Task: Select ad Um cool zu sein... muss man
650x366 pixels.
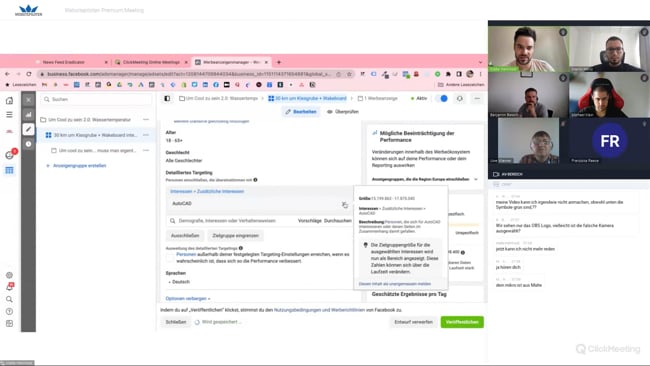Action: point(97,150)
